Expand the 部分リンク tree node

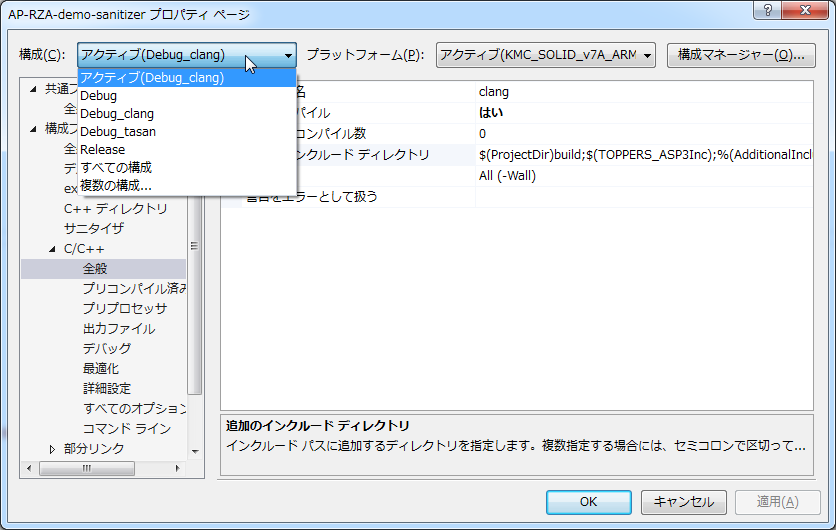coord(52,449)
